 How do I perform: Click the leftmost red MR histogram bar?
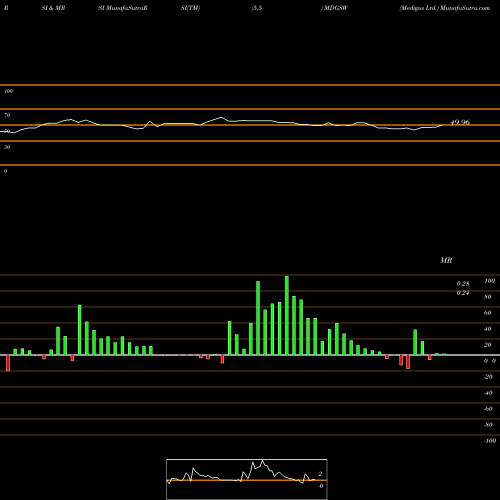coord(8,363)
